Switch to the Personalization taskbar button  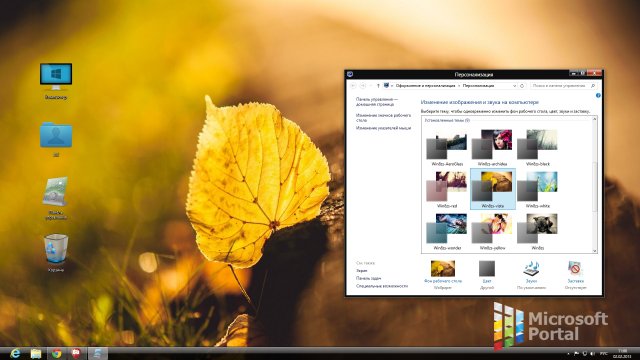coord(98,353)
